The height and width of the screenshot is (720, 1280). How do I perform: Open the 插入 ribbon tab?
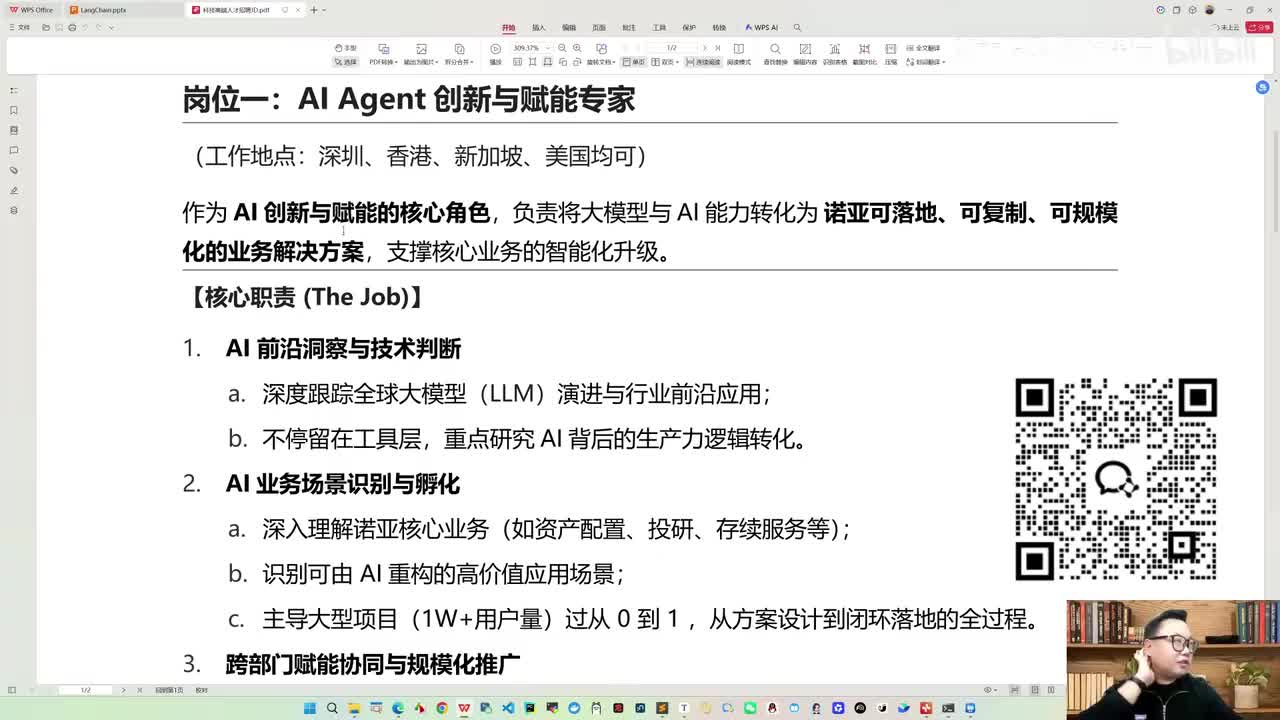tap(539, 28)
